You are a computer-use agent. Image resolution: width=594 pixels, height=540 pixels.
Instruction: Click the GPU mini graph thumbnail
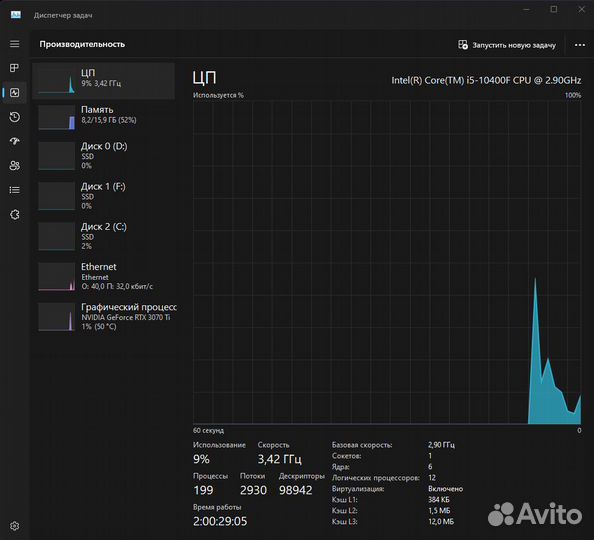(56, 317)
